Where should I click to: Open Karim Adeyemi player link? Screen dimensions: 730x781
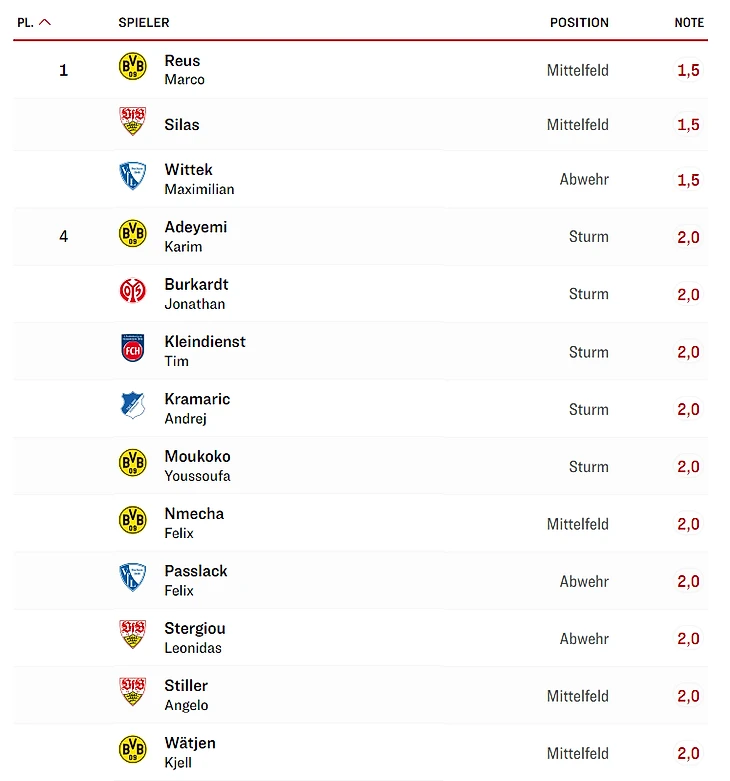(196, 237)
